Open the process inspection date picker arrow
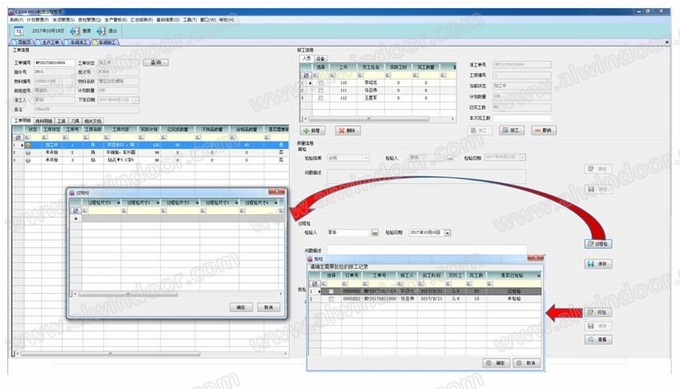 pos(448,233)
